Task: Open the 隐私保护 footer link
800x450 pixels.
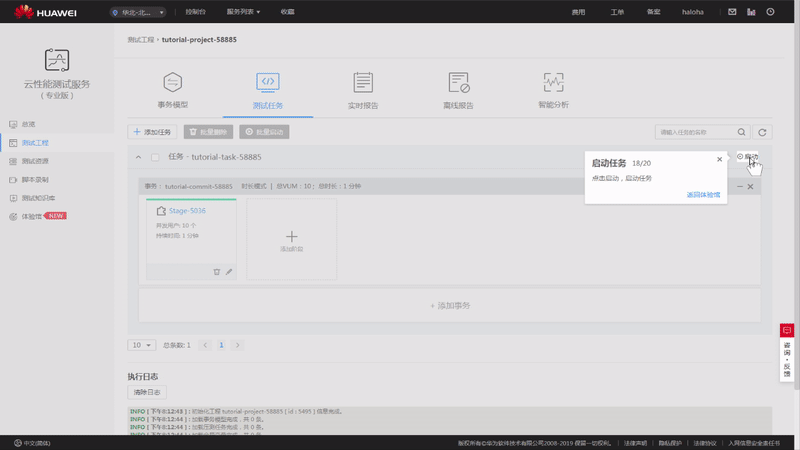Action: click(670, 443)
